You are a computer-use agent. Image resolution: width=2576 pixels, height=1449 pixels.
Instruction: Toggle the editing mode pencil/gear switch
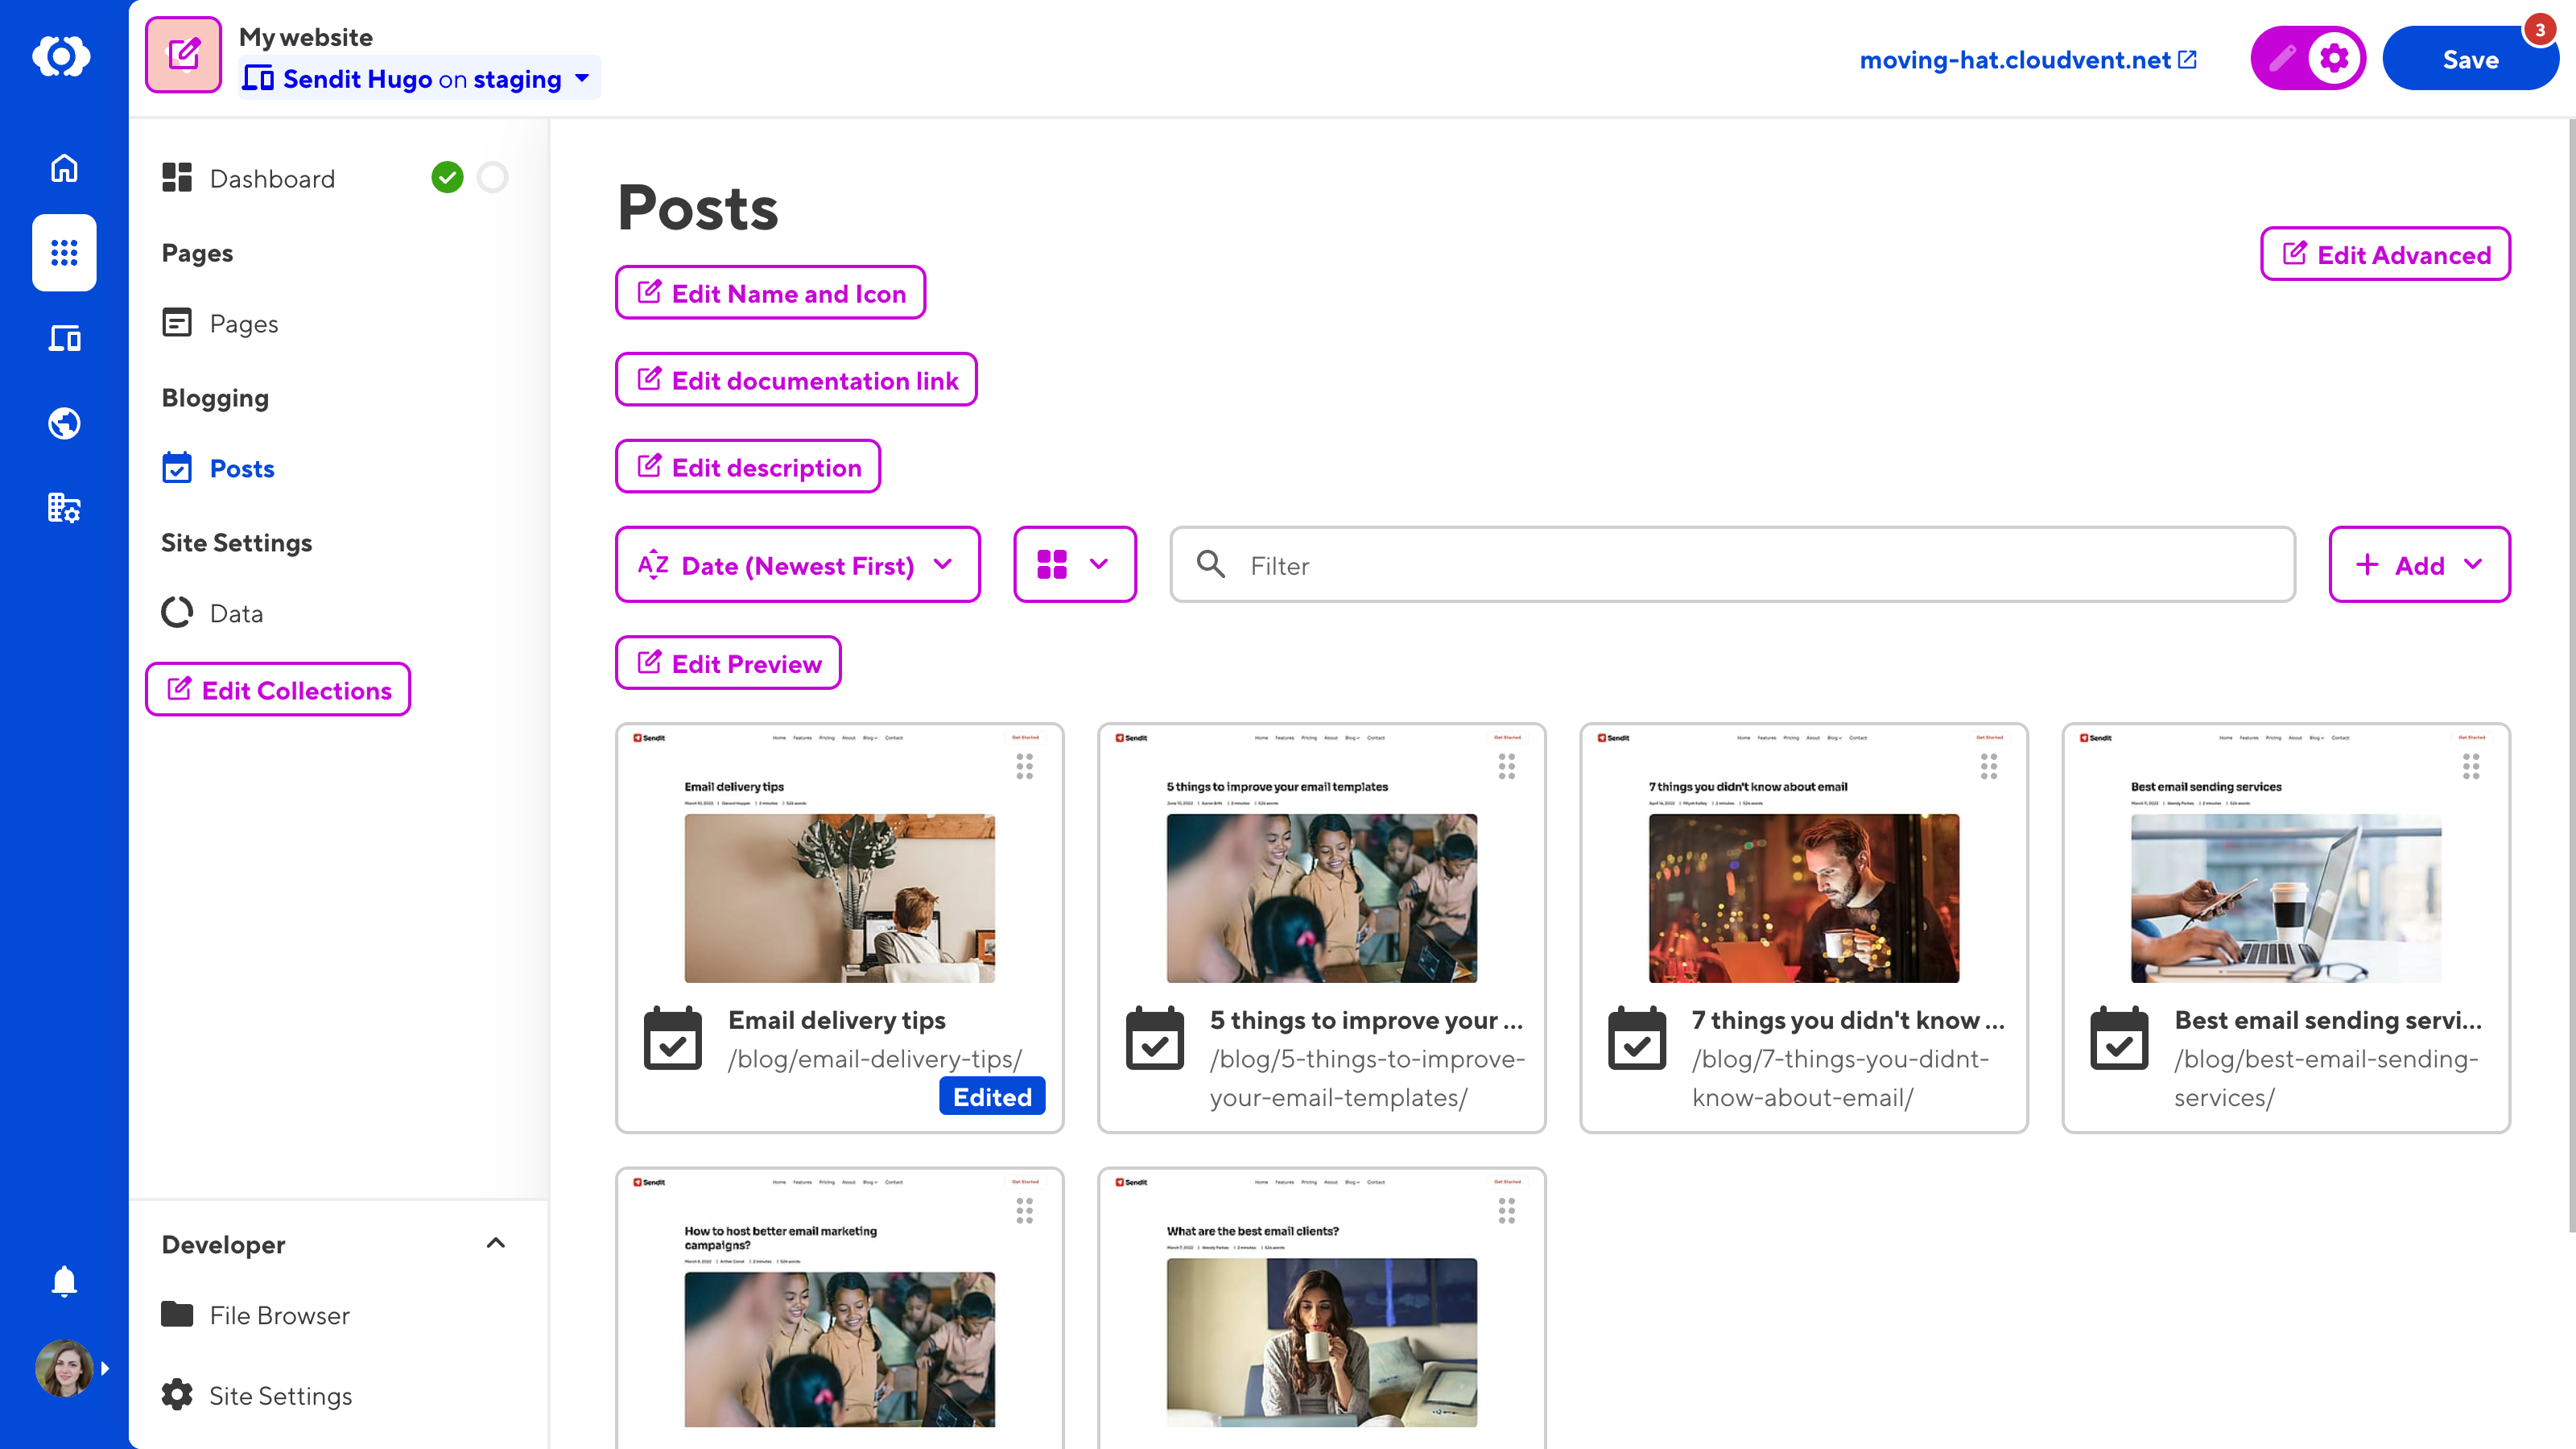tap(2307, 58)
